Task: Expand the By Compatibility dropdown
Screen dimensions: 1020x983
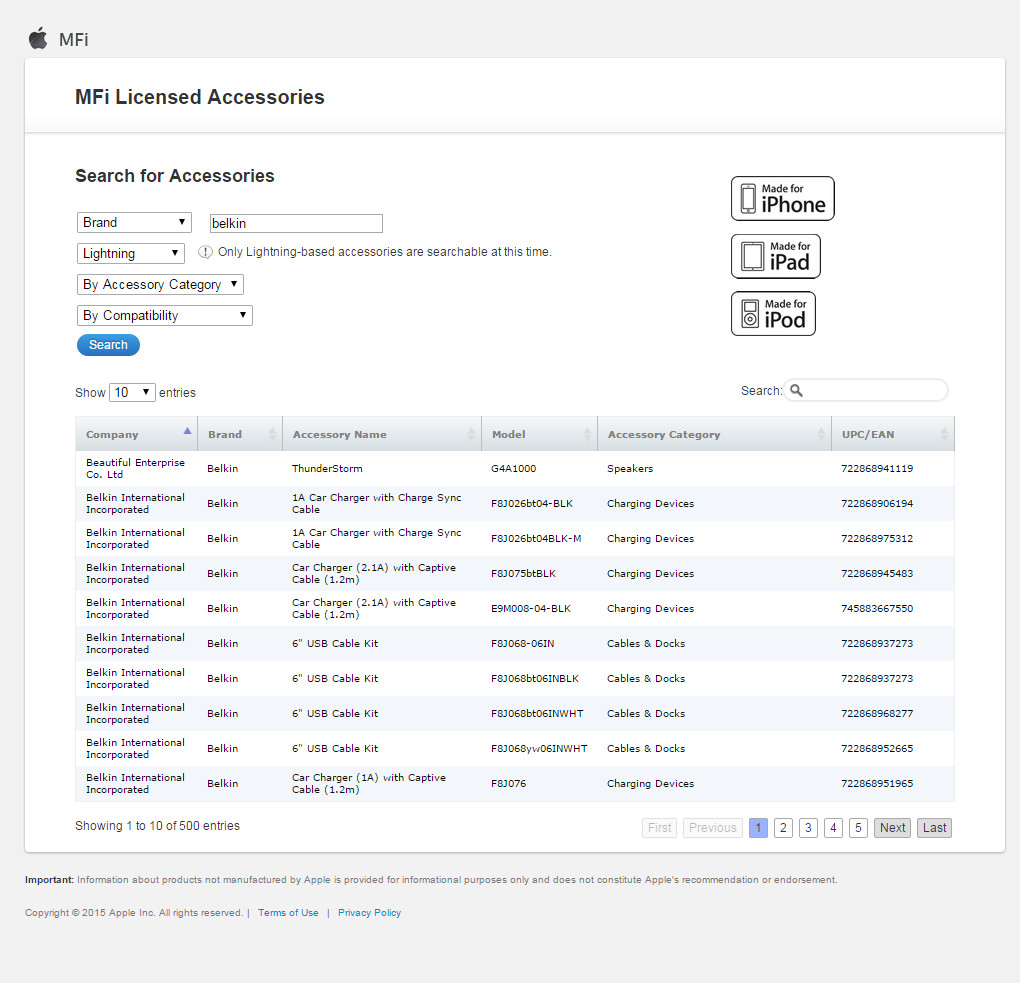Action: 165,316
